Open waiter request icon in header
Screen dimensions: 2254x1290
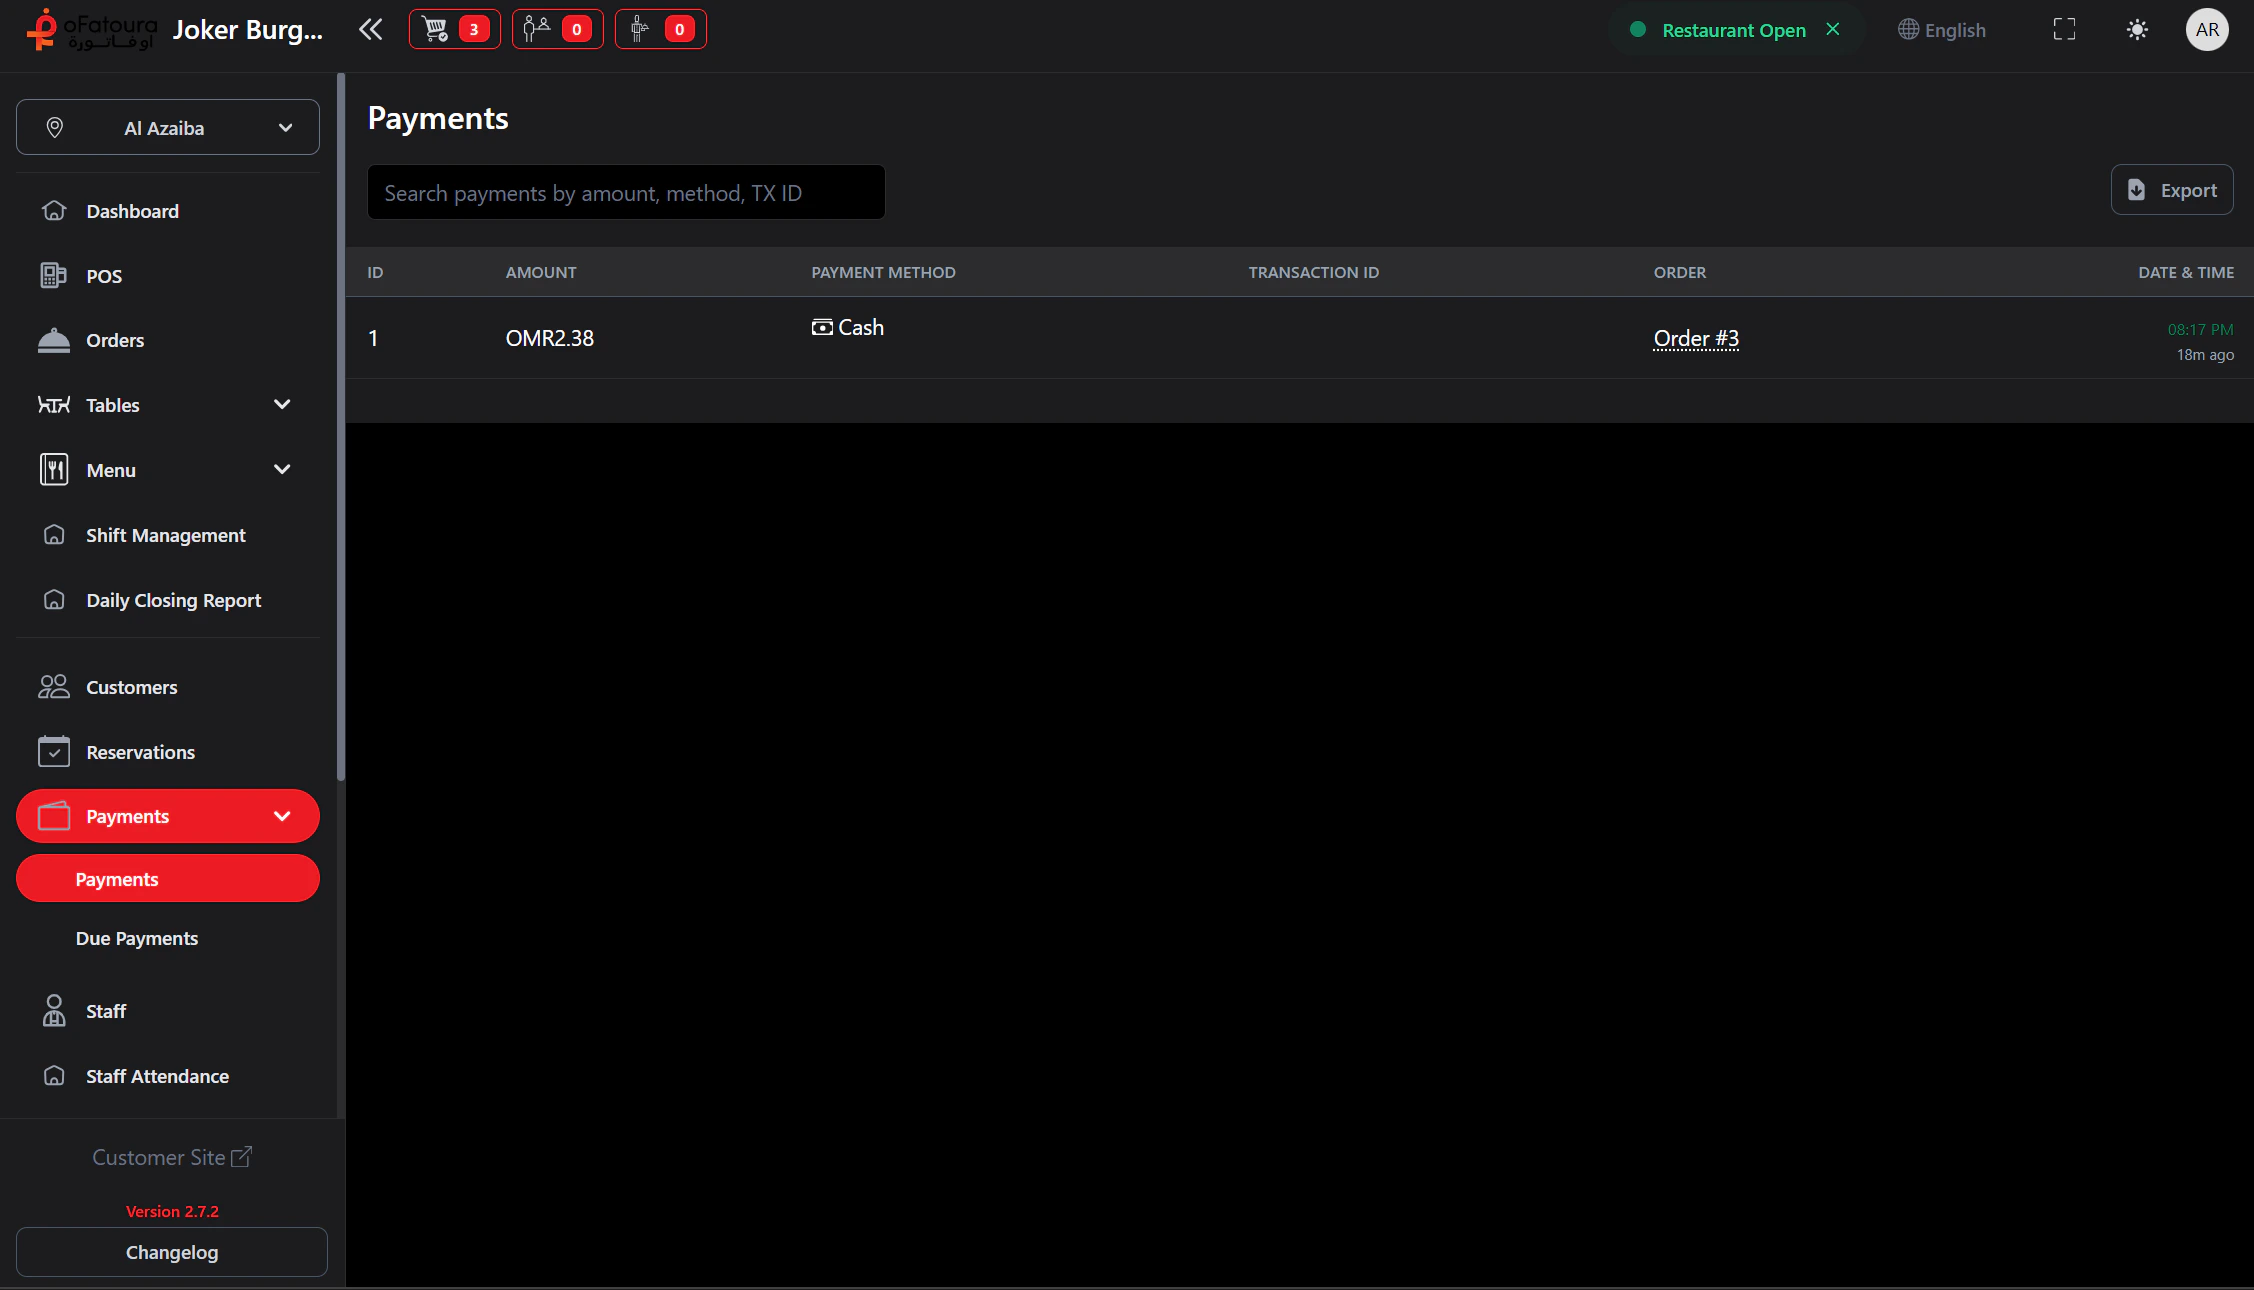point(660,29)
